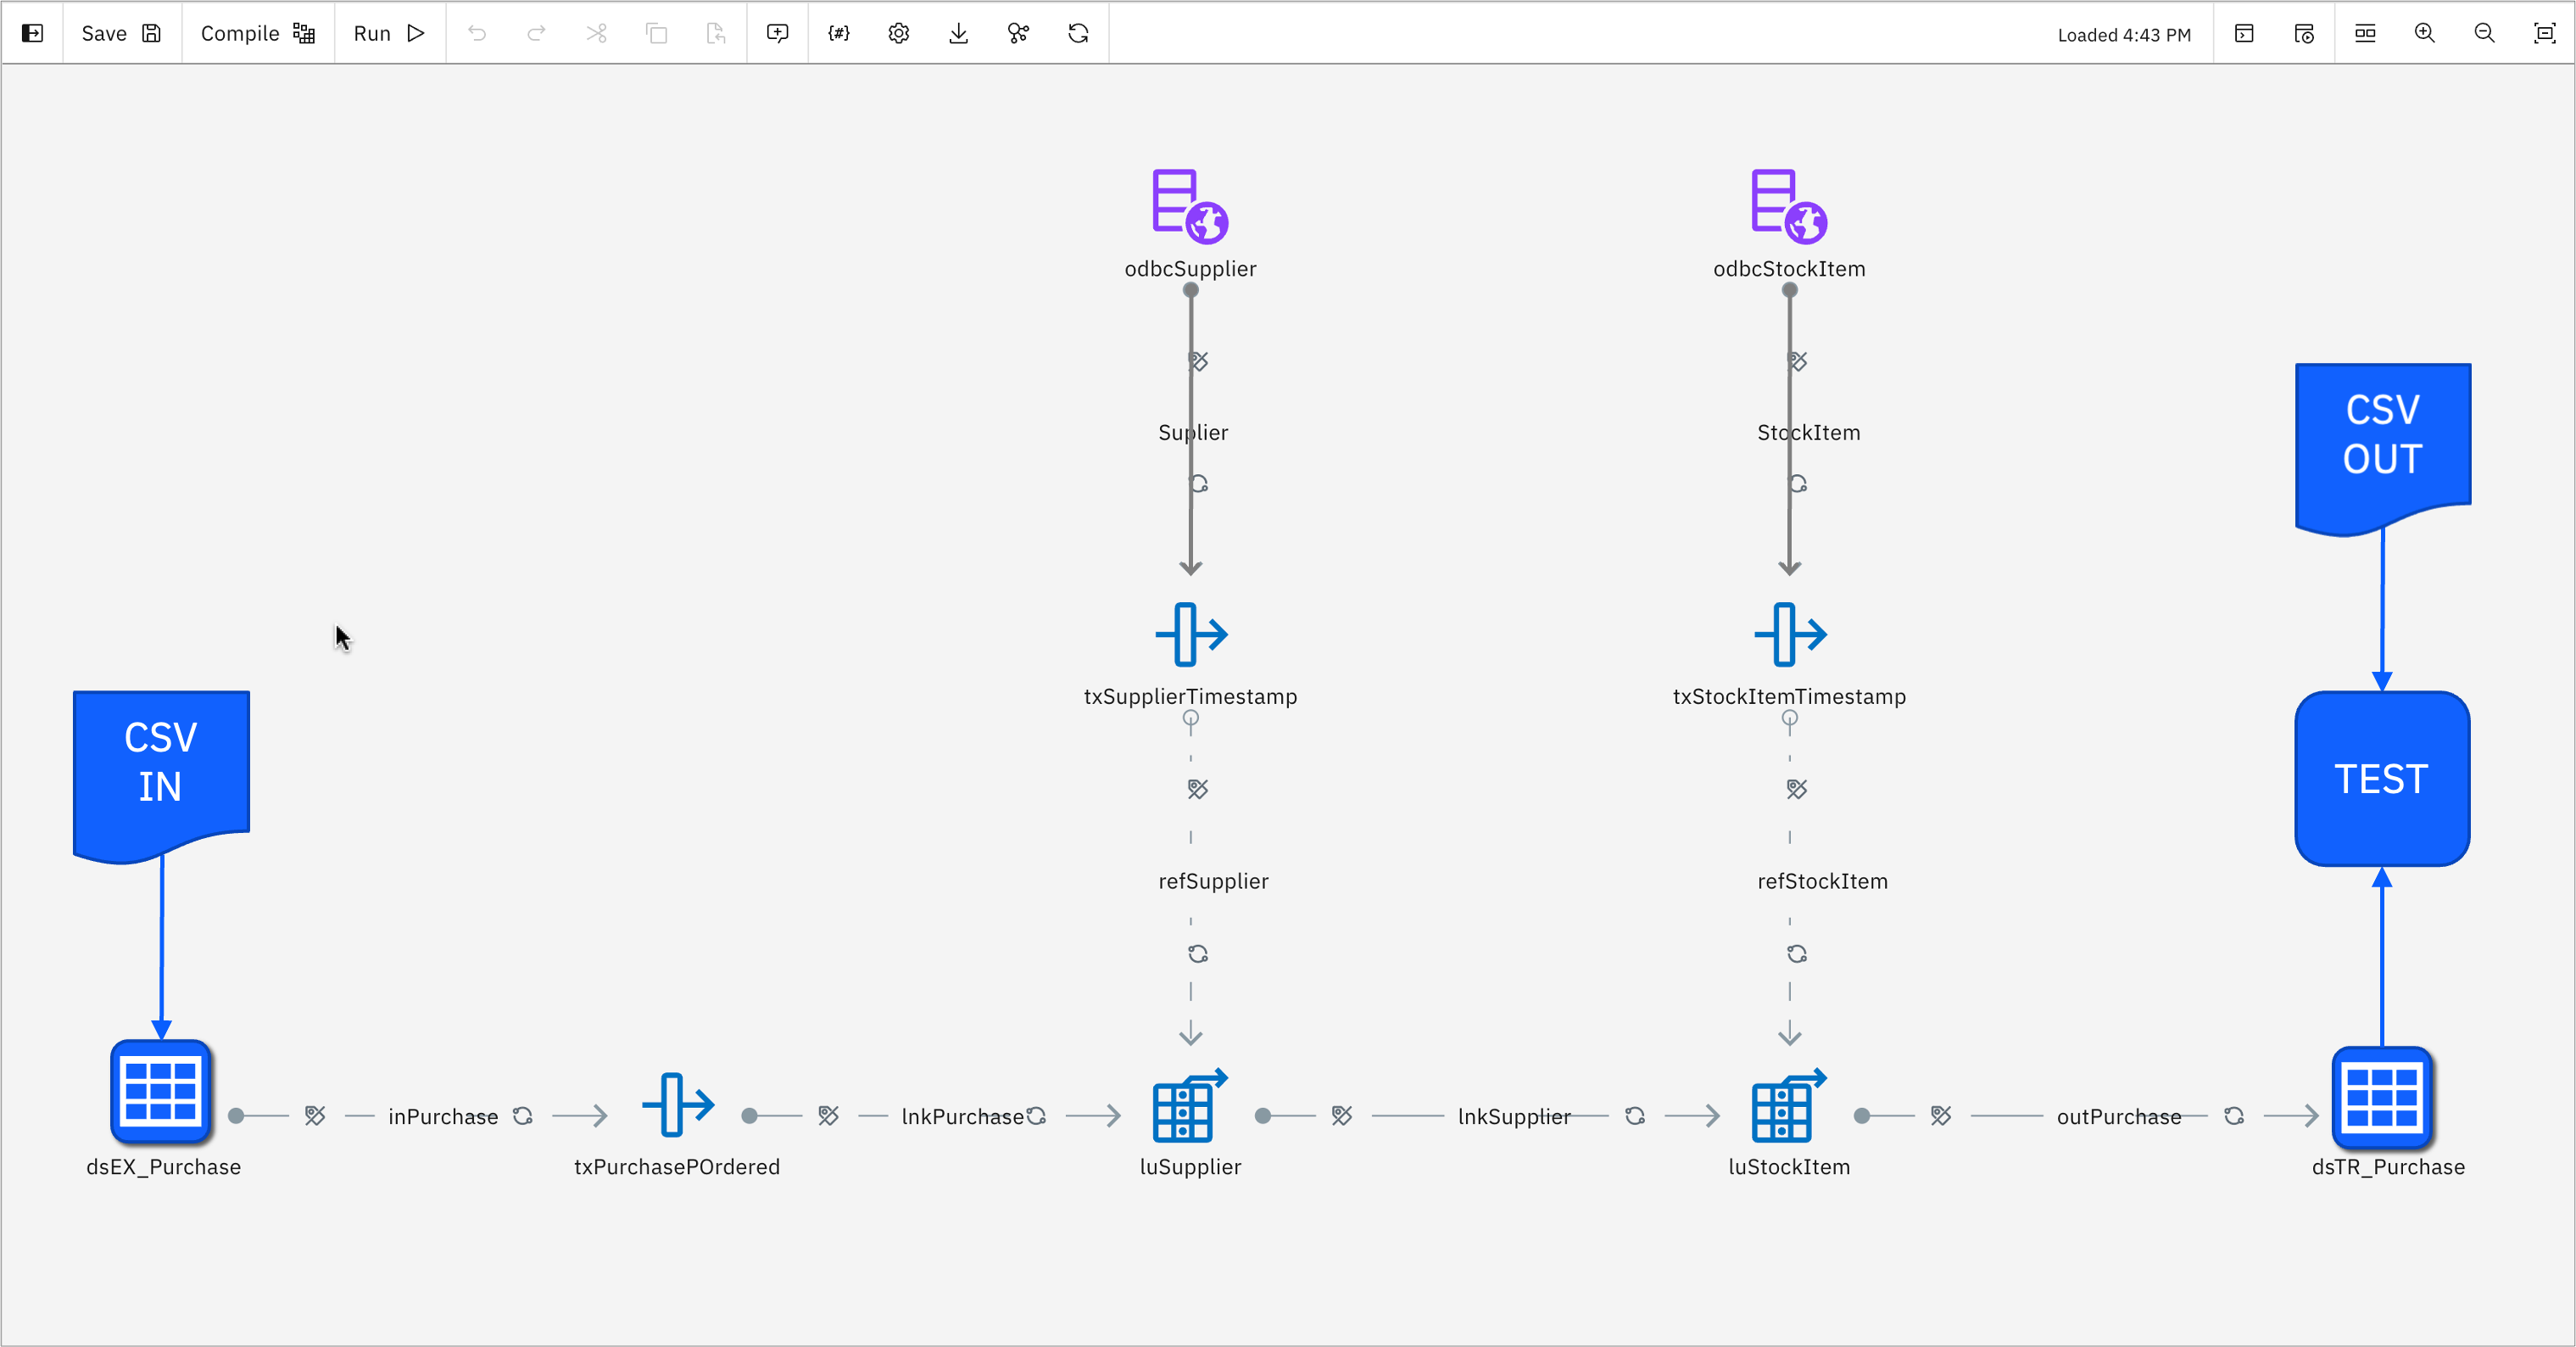
Task: Click the lnkSupplier link label
Action: 1513,1116
